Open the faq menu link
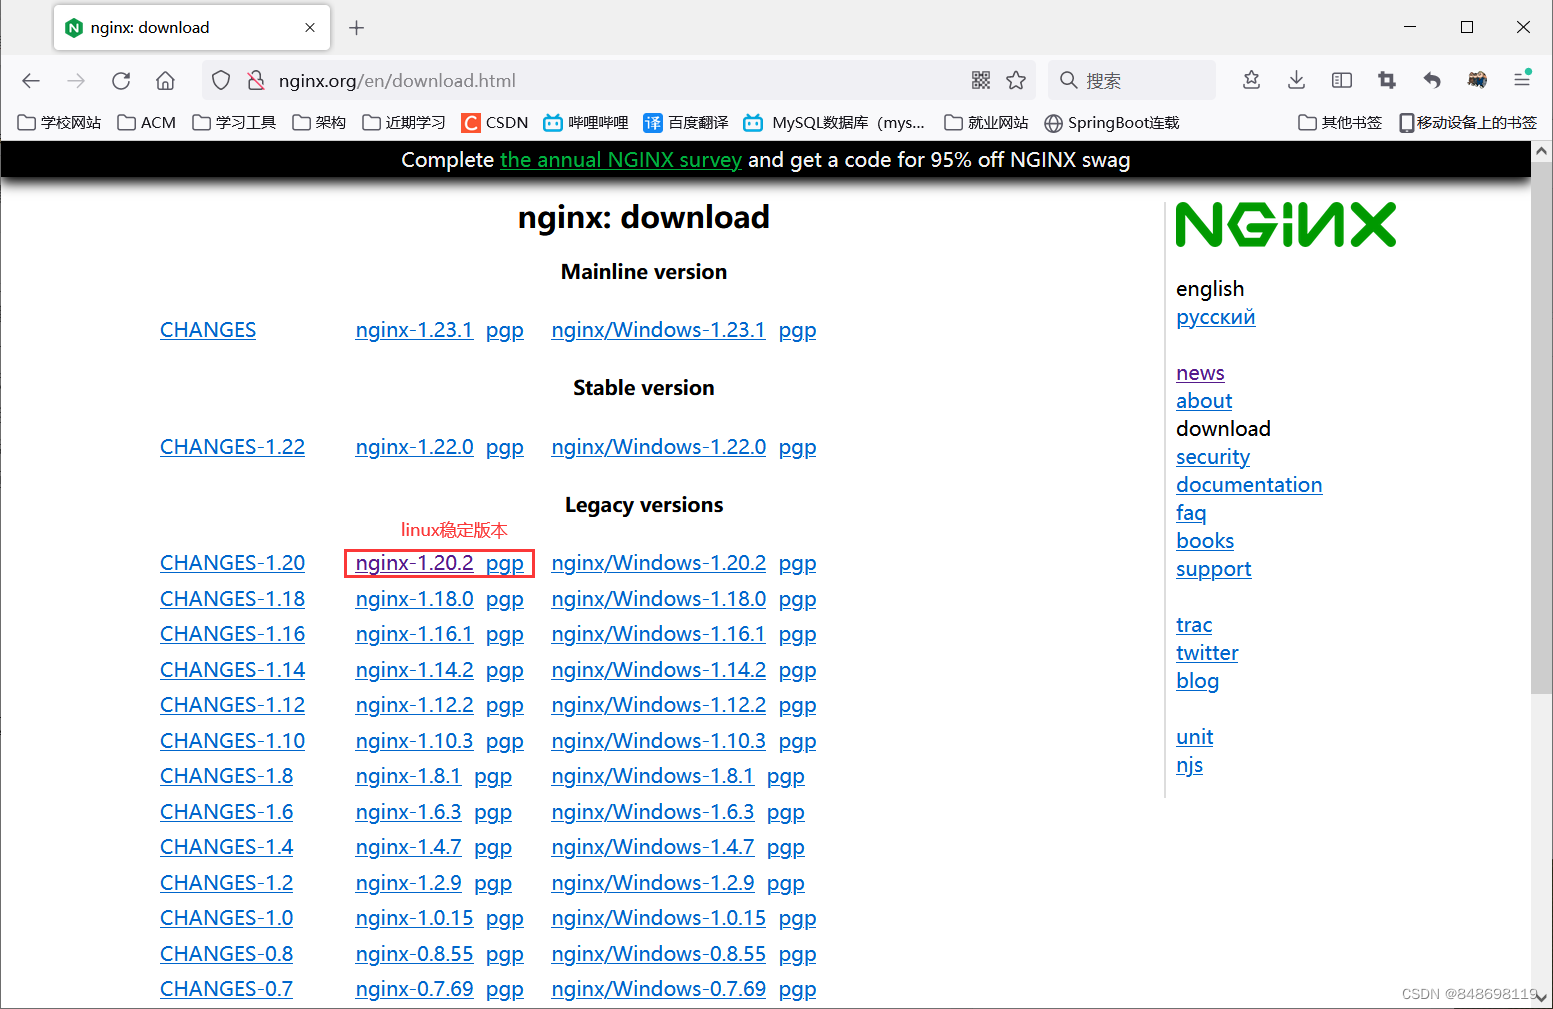 1191,513
